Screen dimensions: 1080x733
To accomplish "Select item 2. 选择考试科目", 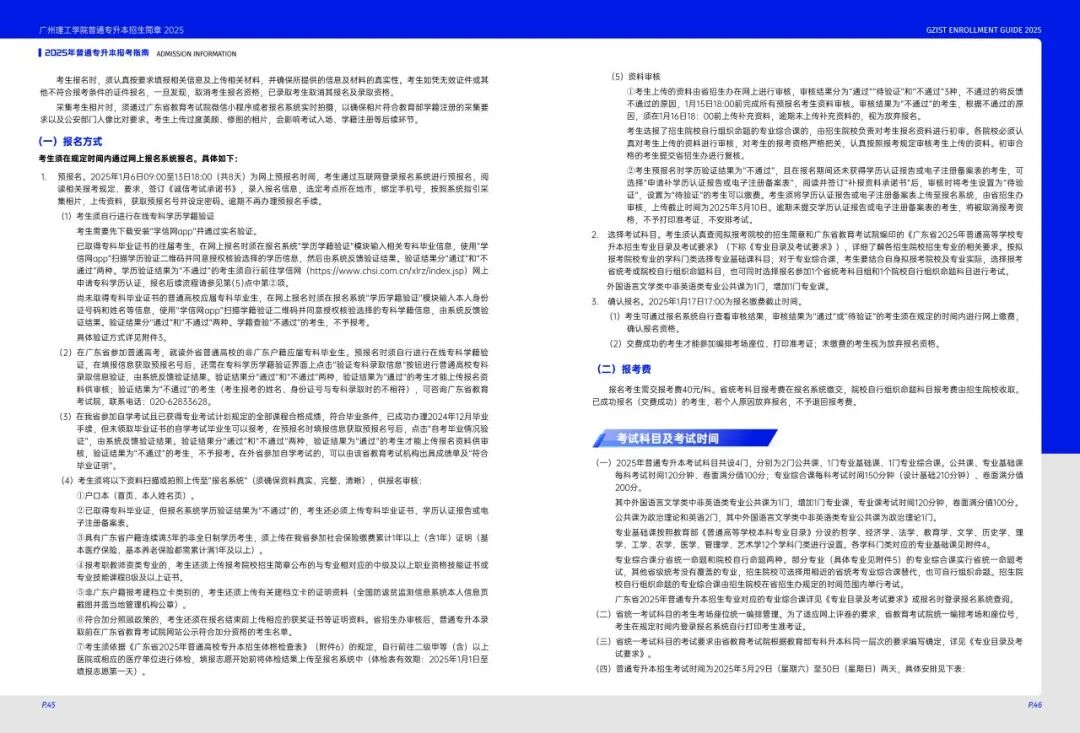I will 807,253.
